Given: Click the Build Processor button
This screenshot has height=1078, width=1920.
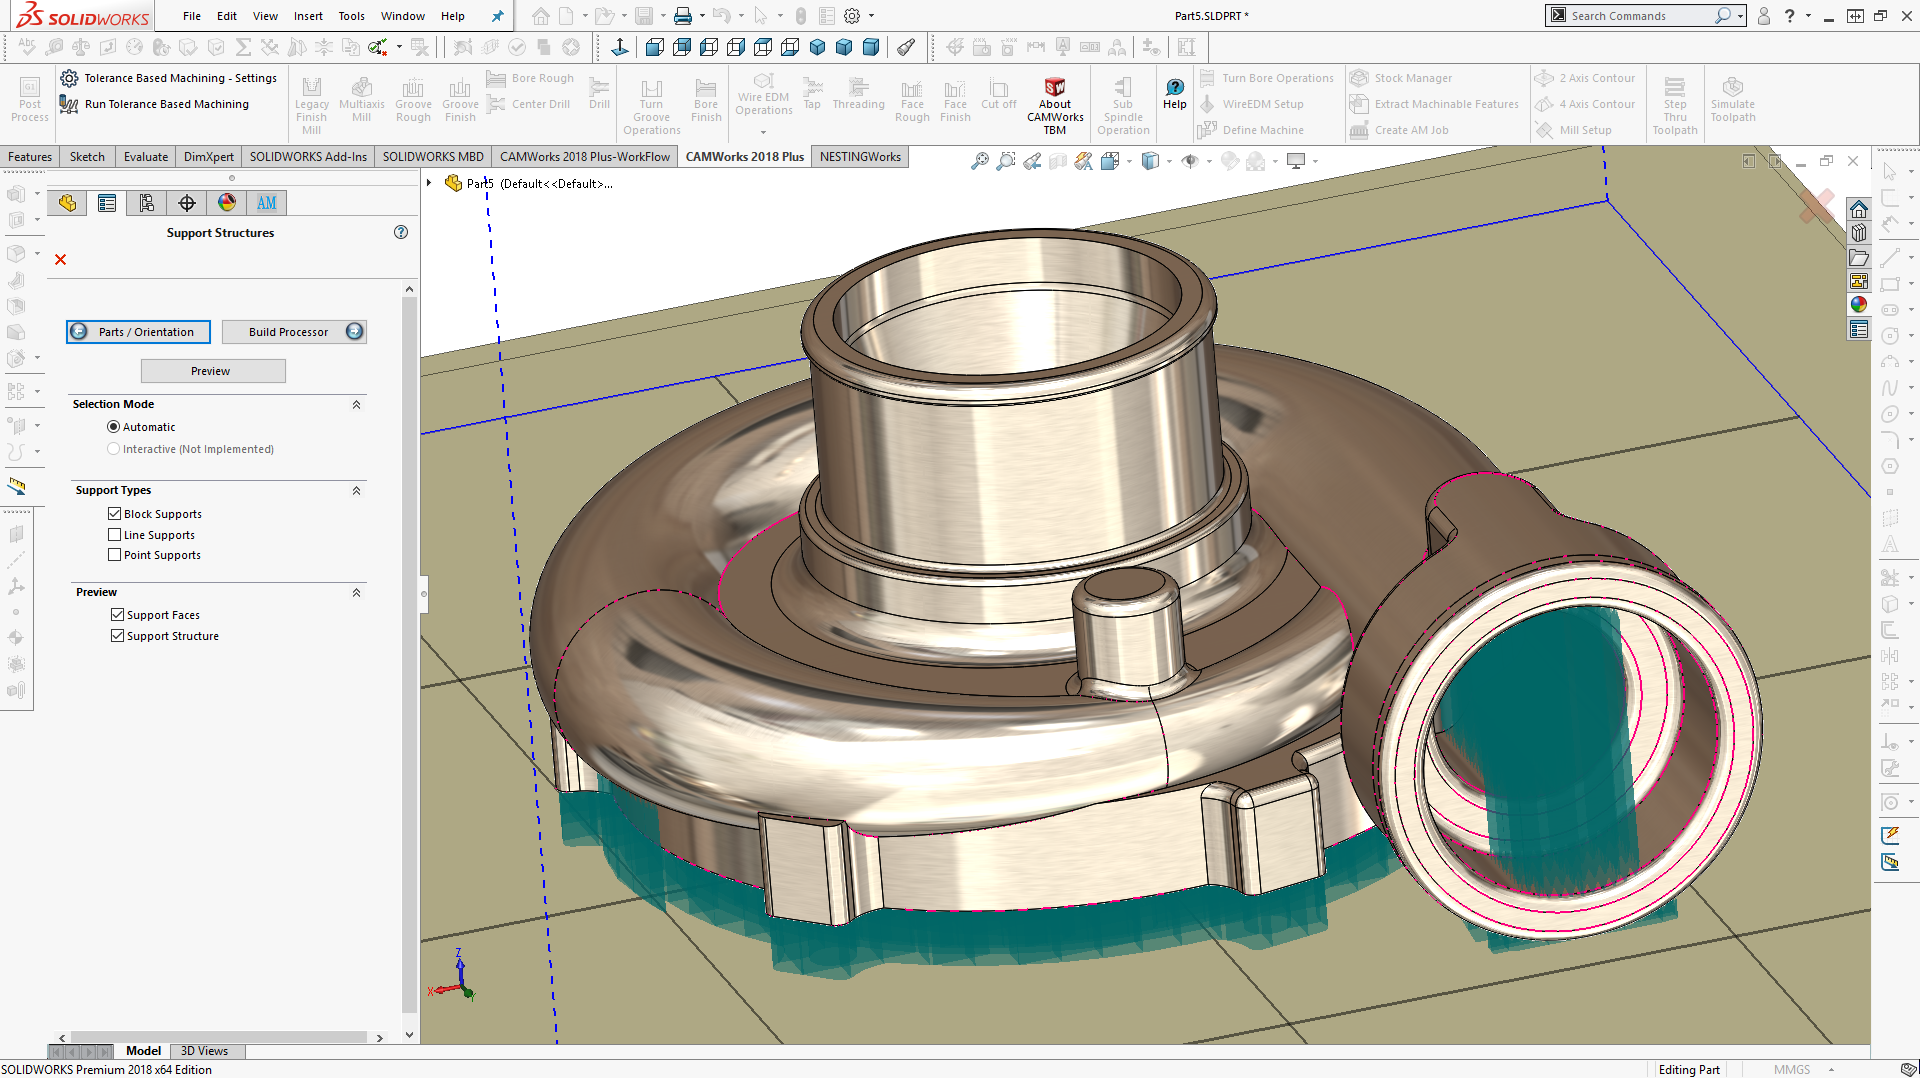Looking at the screenshot, I should 293,332.
